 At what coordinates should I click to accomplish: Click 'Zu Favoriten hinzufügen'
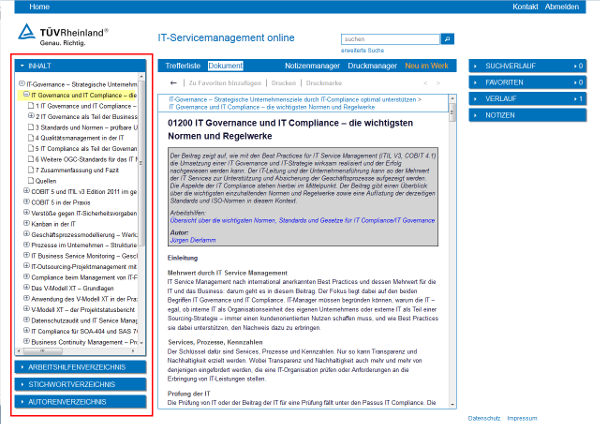point(225,83)
